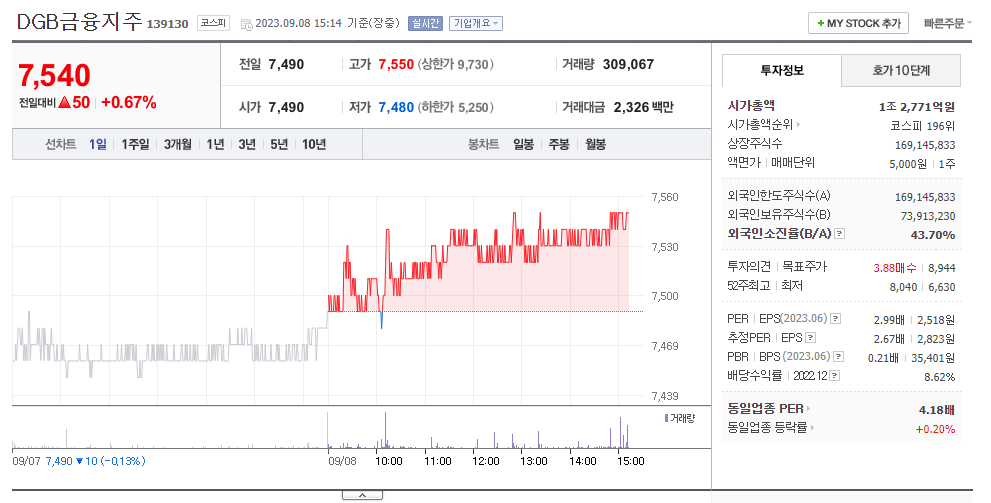The width and height of the screenshot is (991, 503).
Task: Click the 52주최고 value 8,040
Action: tap(903, 287)
